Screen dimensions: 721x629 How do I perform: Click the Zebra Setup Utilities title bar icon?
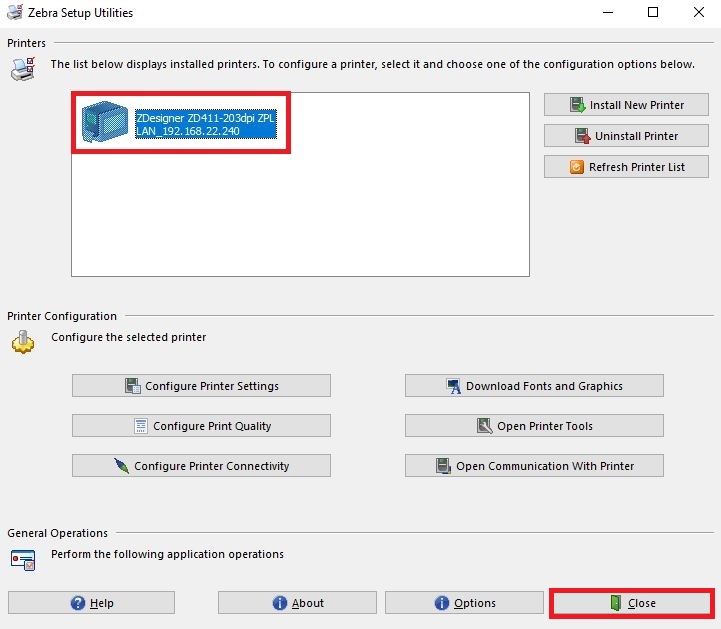[x=15, y=12]
